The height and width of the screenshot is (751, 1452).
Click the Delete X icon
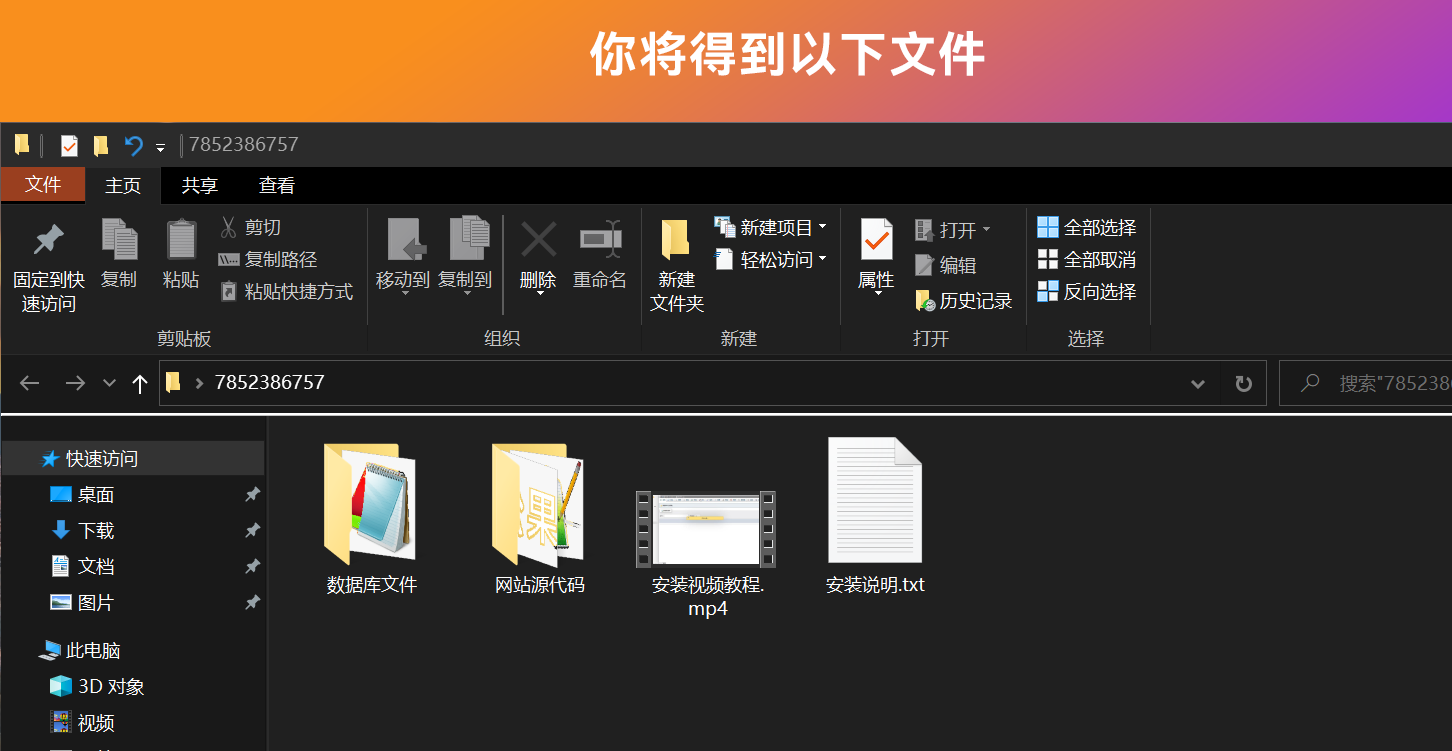point(538,241)
